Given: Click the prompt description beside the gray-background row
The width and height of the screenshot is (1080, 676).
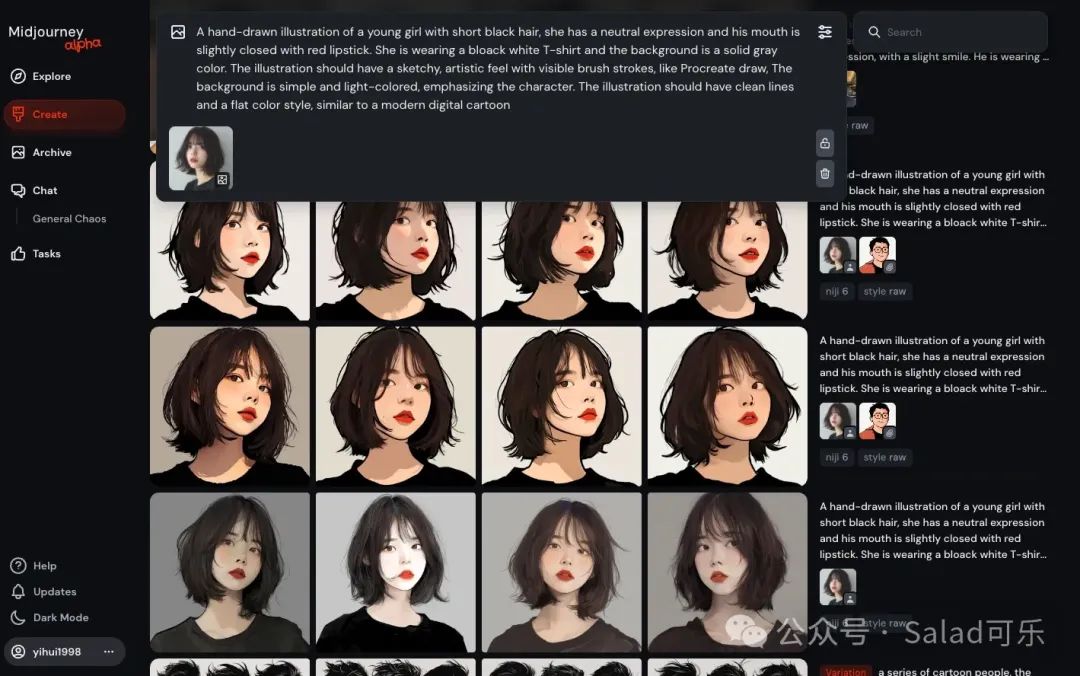Looking at the screenshot, I should [x=933, y=531].
